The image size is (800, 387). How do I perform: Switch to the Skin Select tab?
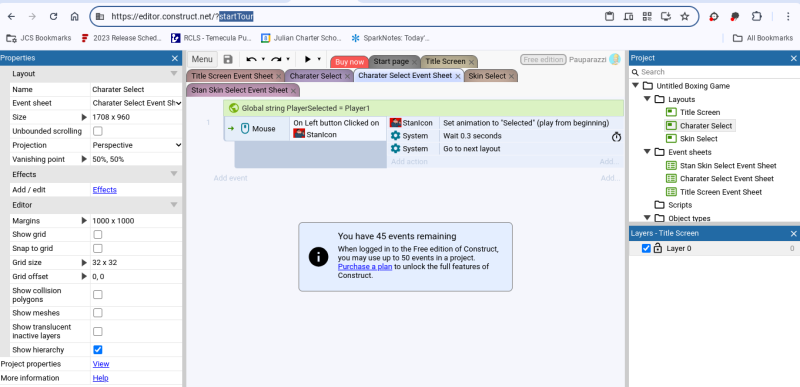pos(487,76)
